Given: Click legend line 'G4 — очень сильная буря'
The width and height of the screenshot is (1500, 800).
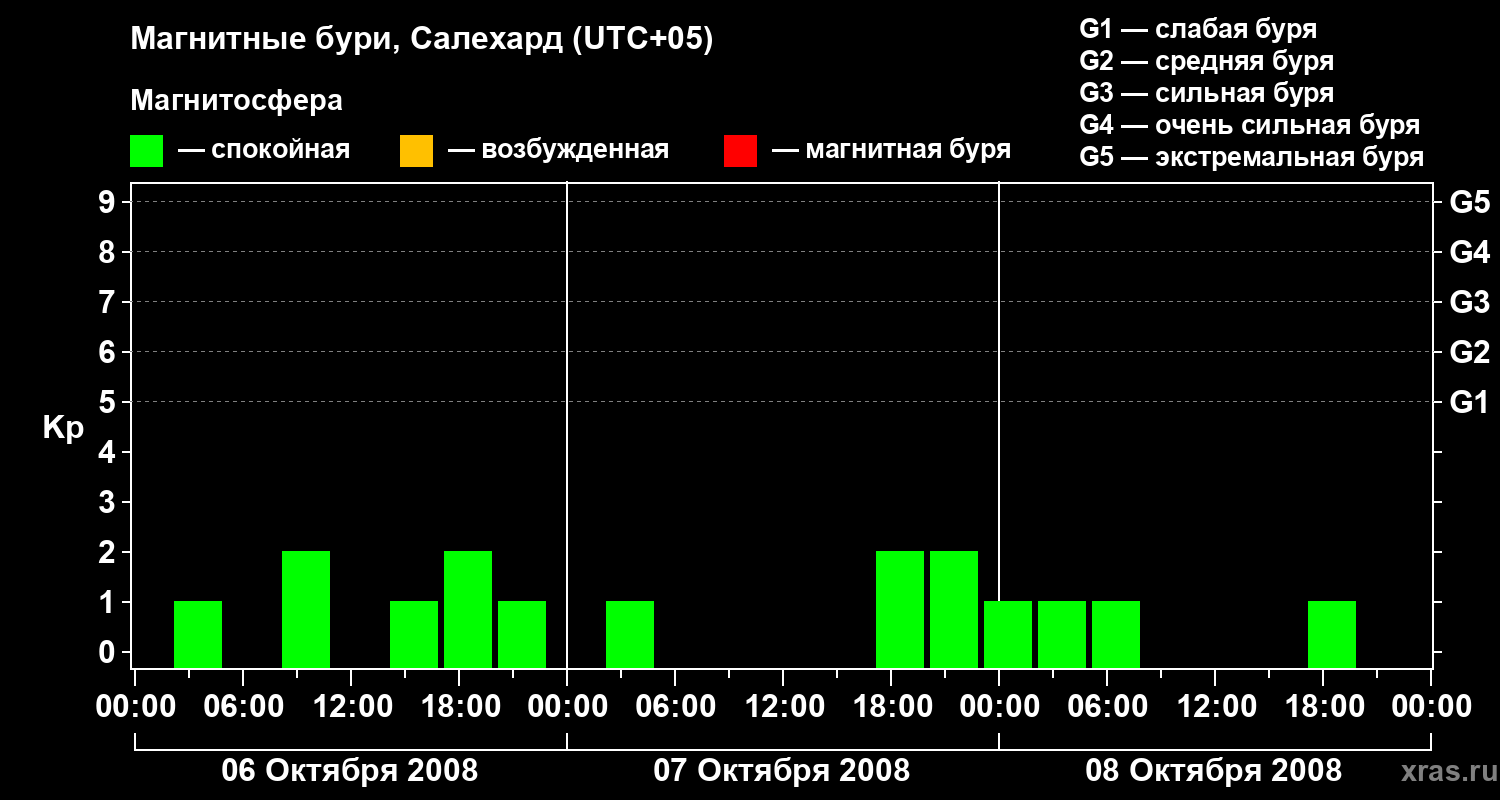Looking at the screenshot, I should 1250,125.
